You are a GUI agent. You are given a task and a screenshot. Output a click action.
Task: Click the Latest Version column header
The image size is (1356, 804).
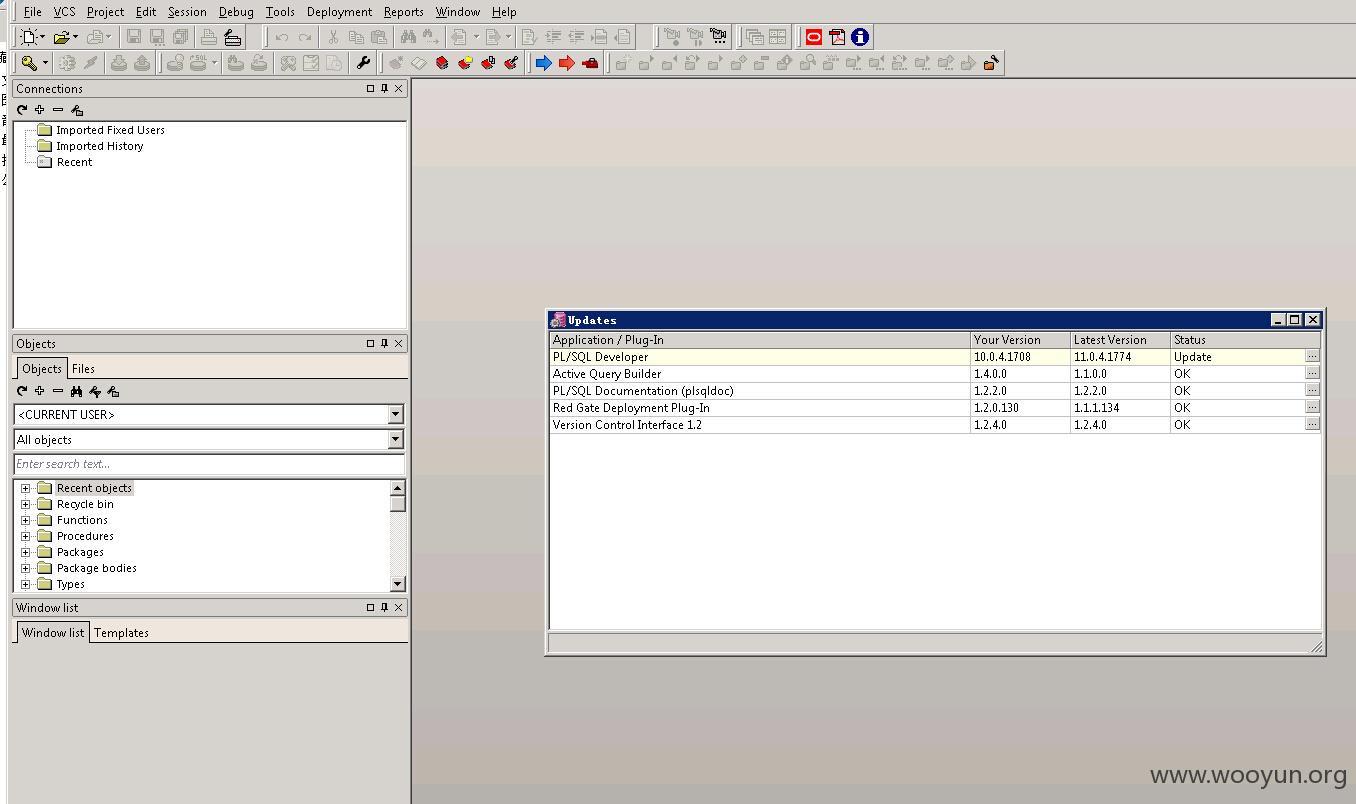(1120, 340)
